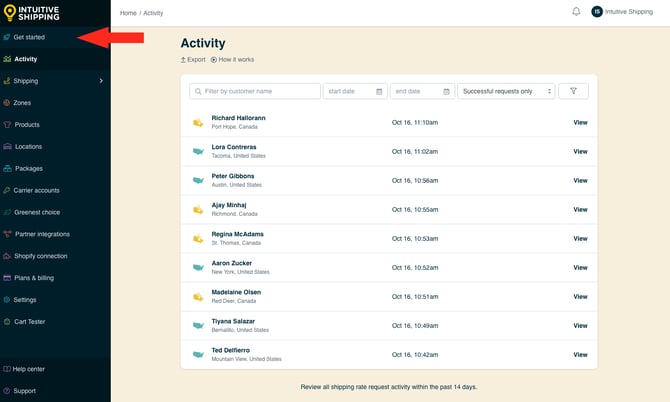
Task: Click Home in the breadcrumb
Action: click(128, 13)
